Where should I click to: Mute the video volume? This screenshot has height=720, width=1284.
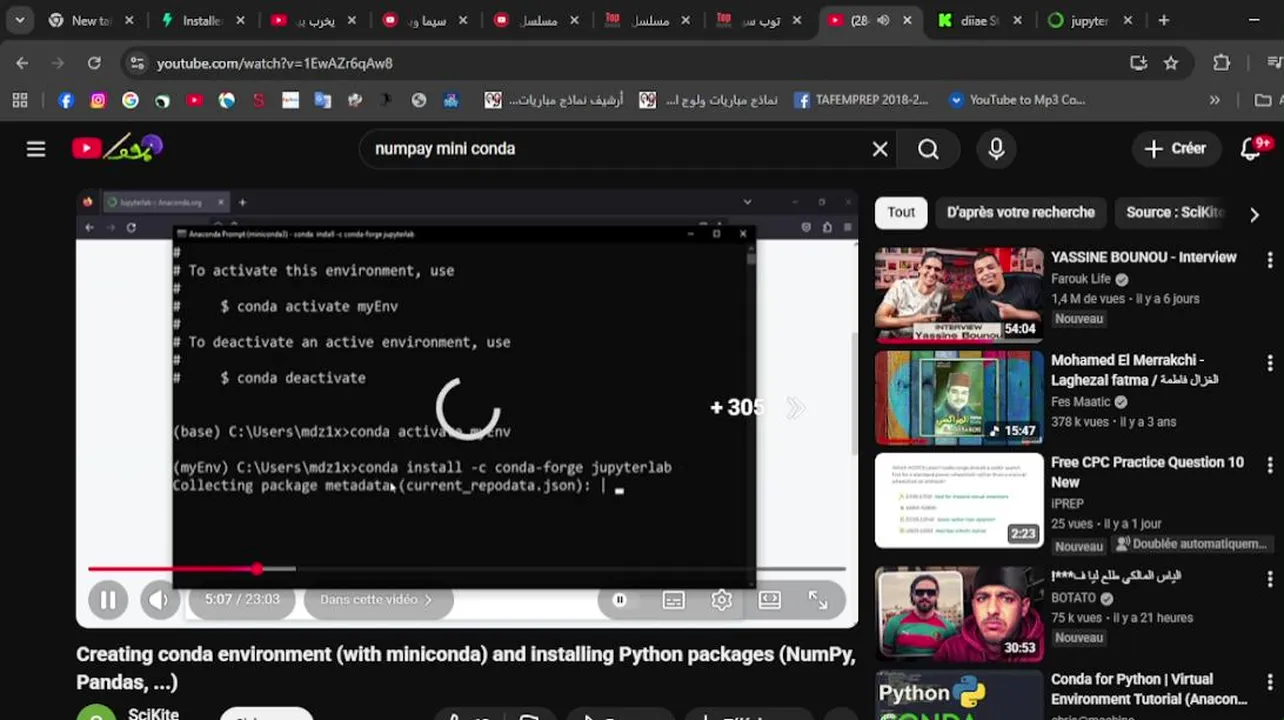tap(158, 600)
